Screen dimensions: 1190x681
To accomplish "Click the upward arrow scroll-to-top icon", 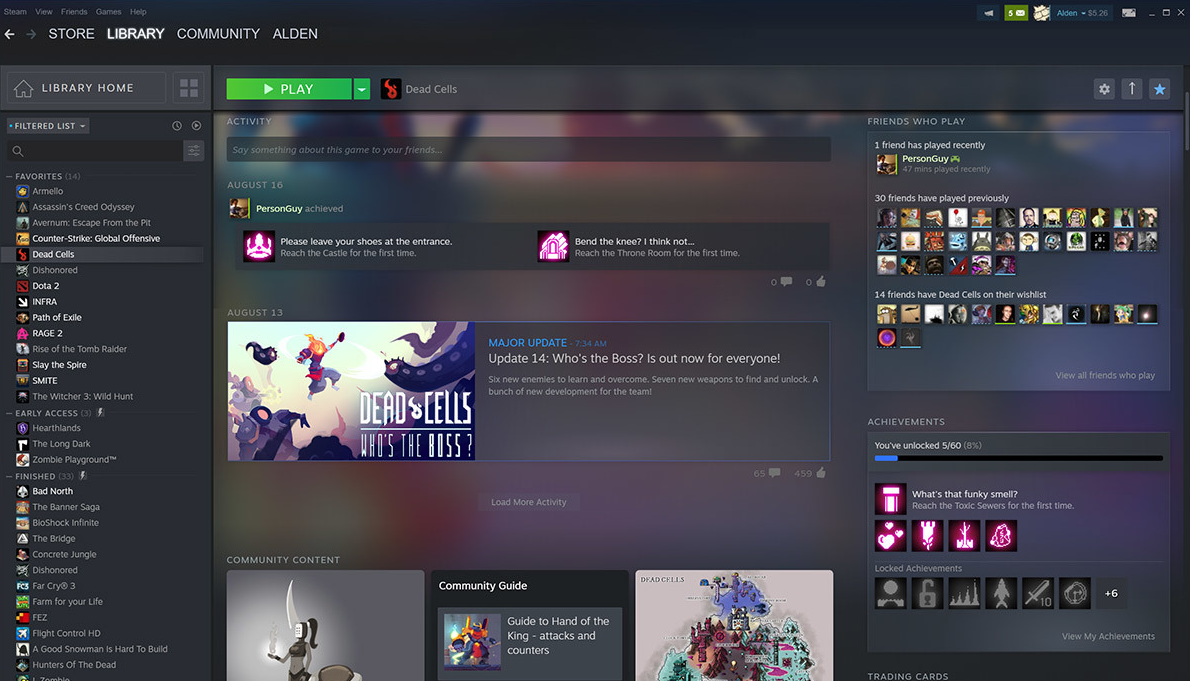I will [x=1132, y=89].
